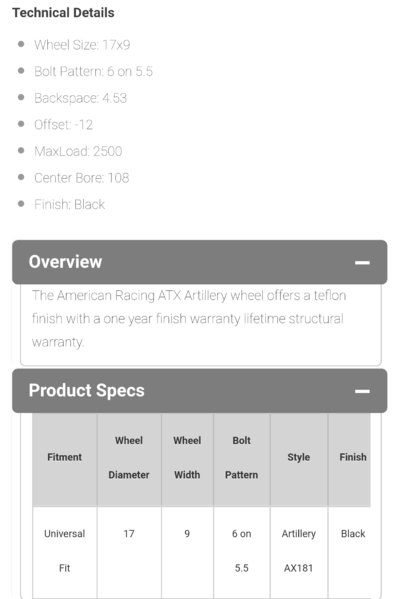Viewport: 394px width, 599px height.
Task: Click the Technical Details heading
Action: pos(63,13)
